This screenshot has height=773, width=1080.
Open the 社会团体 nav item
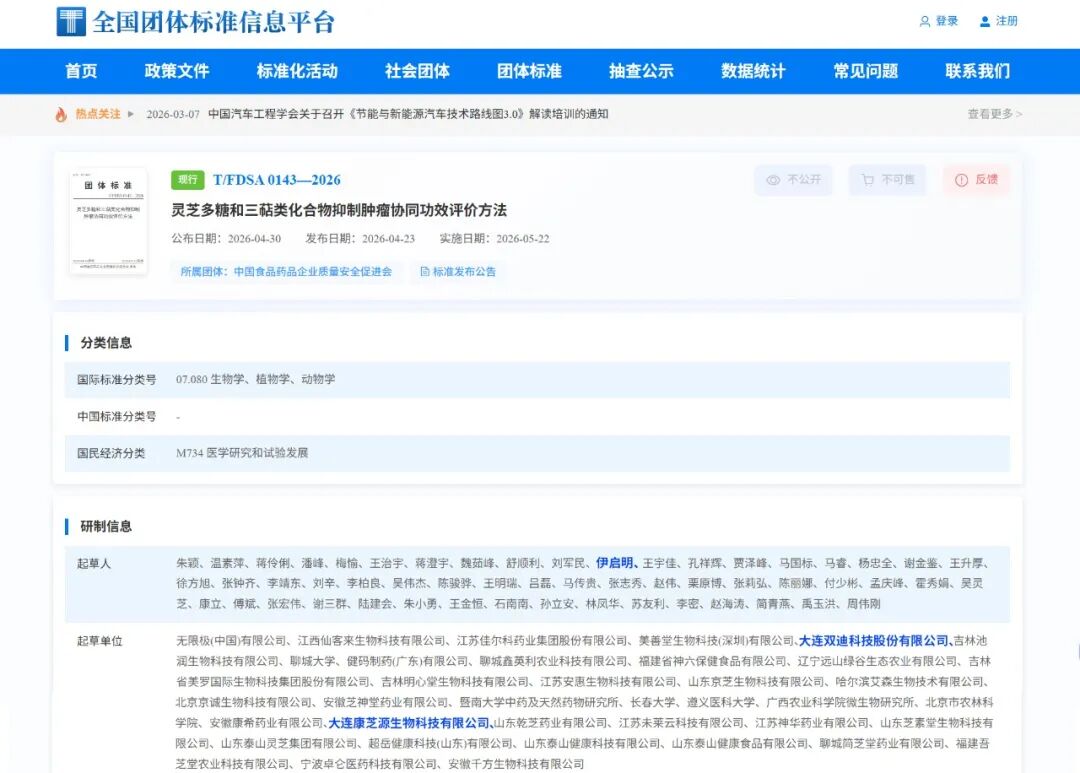(417, 71)
